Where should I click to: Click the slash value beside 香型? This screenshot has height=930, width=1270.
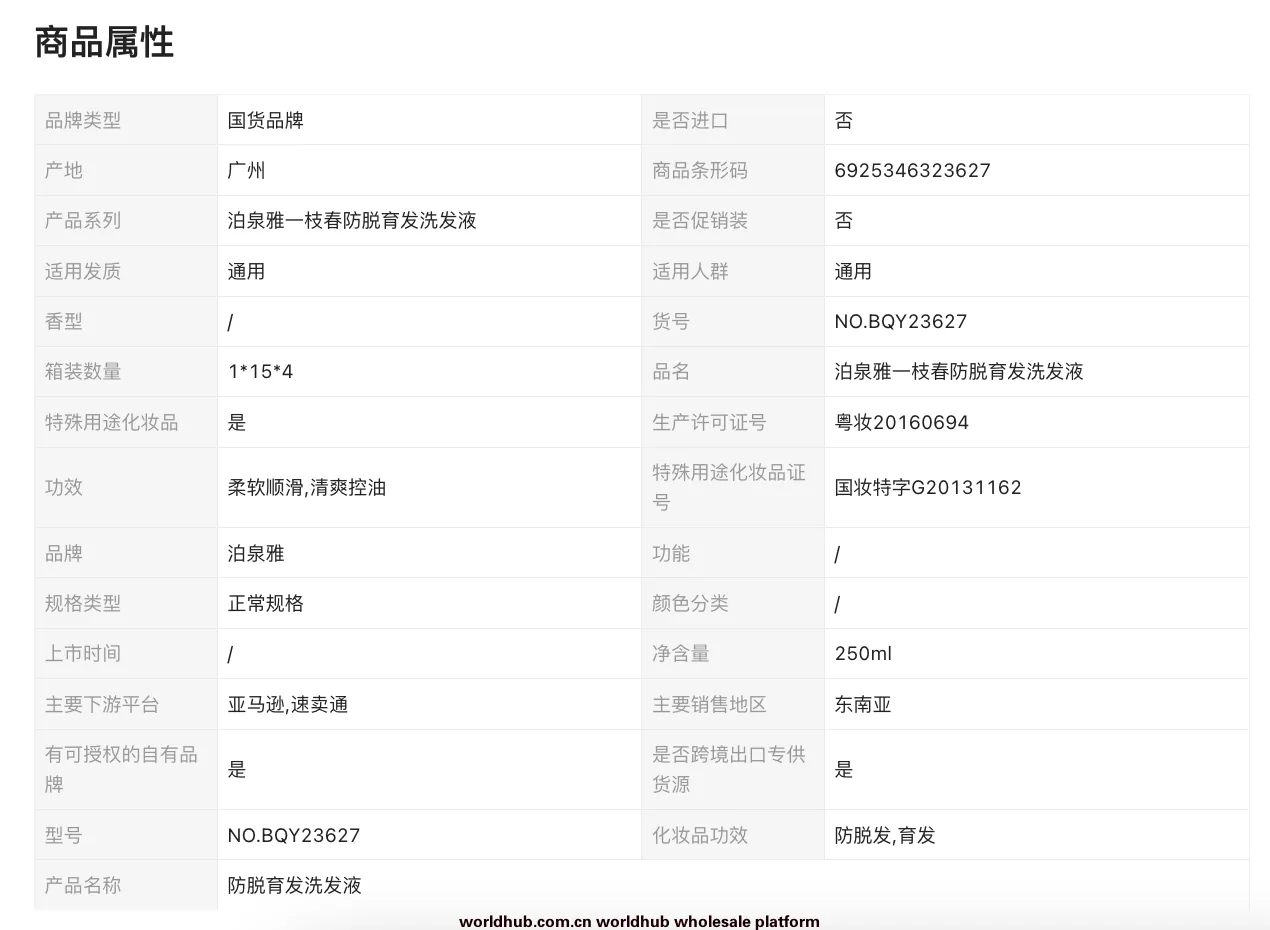coord(231,322)
